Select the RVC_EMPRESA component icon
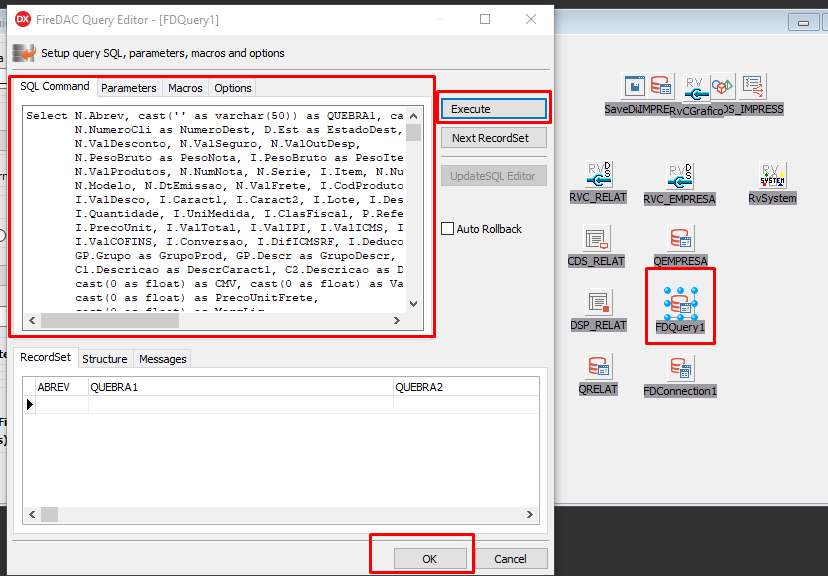Image resolution: width=828 pixels, height=576 pixels. point(680,177)
